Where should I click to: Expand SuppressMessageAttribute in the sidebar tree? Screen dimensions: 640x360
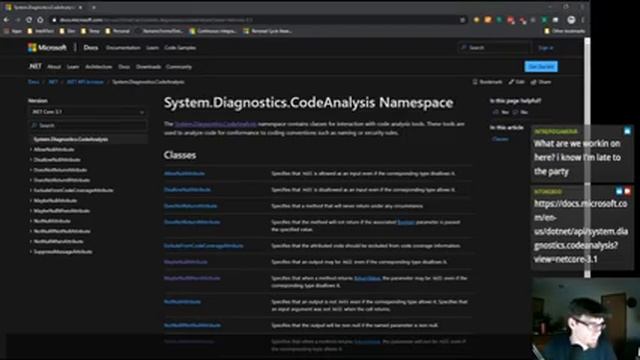tap(31, 252)
